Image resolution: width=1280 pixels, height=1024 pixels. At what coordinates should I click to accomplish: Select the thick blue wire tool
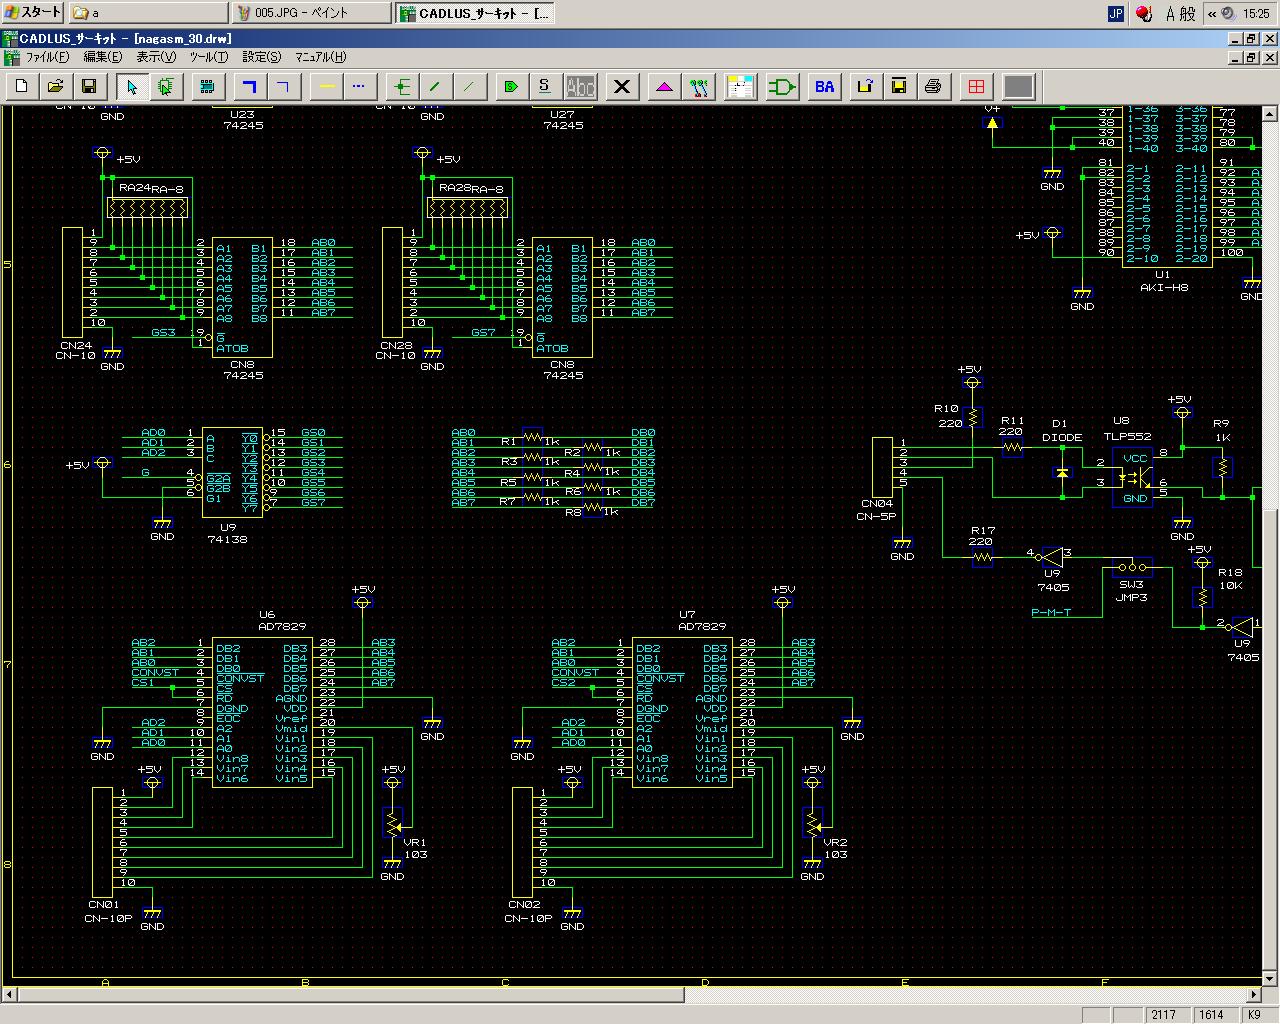pyautogui.click(x=249, y=87)
